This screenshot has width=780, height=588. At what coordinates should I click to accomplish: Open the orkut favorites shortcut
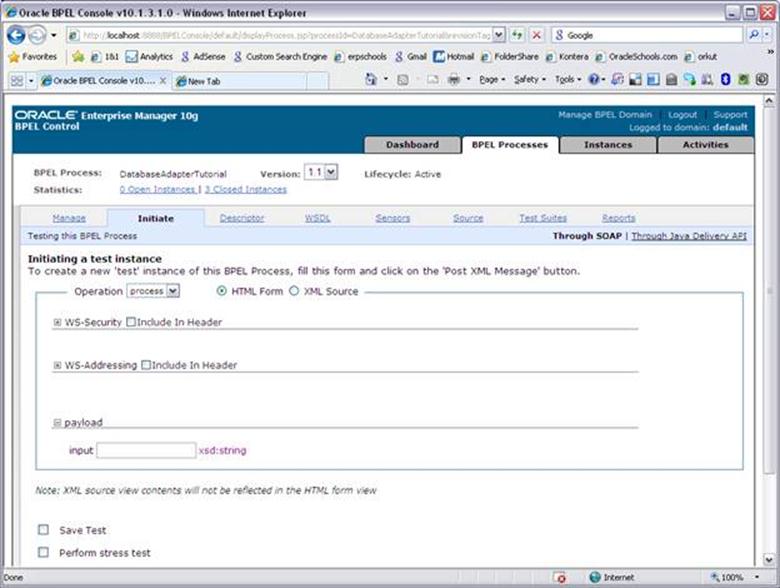coord(700,57)
